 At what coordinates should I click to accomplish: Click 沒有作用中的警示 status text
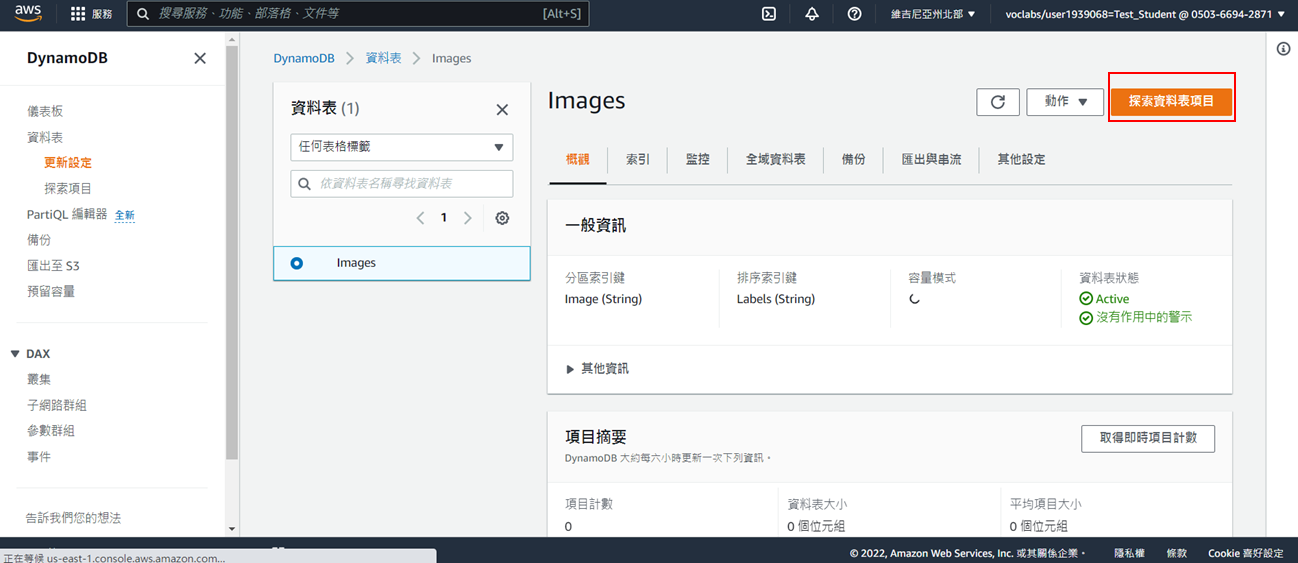(x=1144, y=317)
